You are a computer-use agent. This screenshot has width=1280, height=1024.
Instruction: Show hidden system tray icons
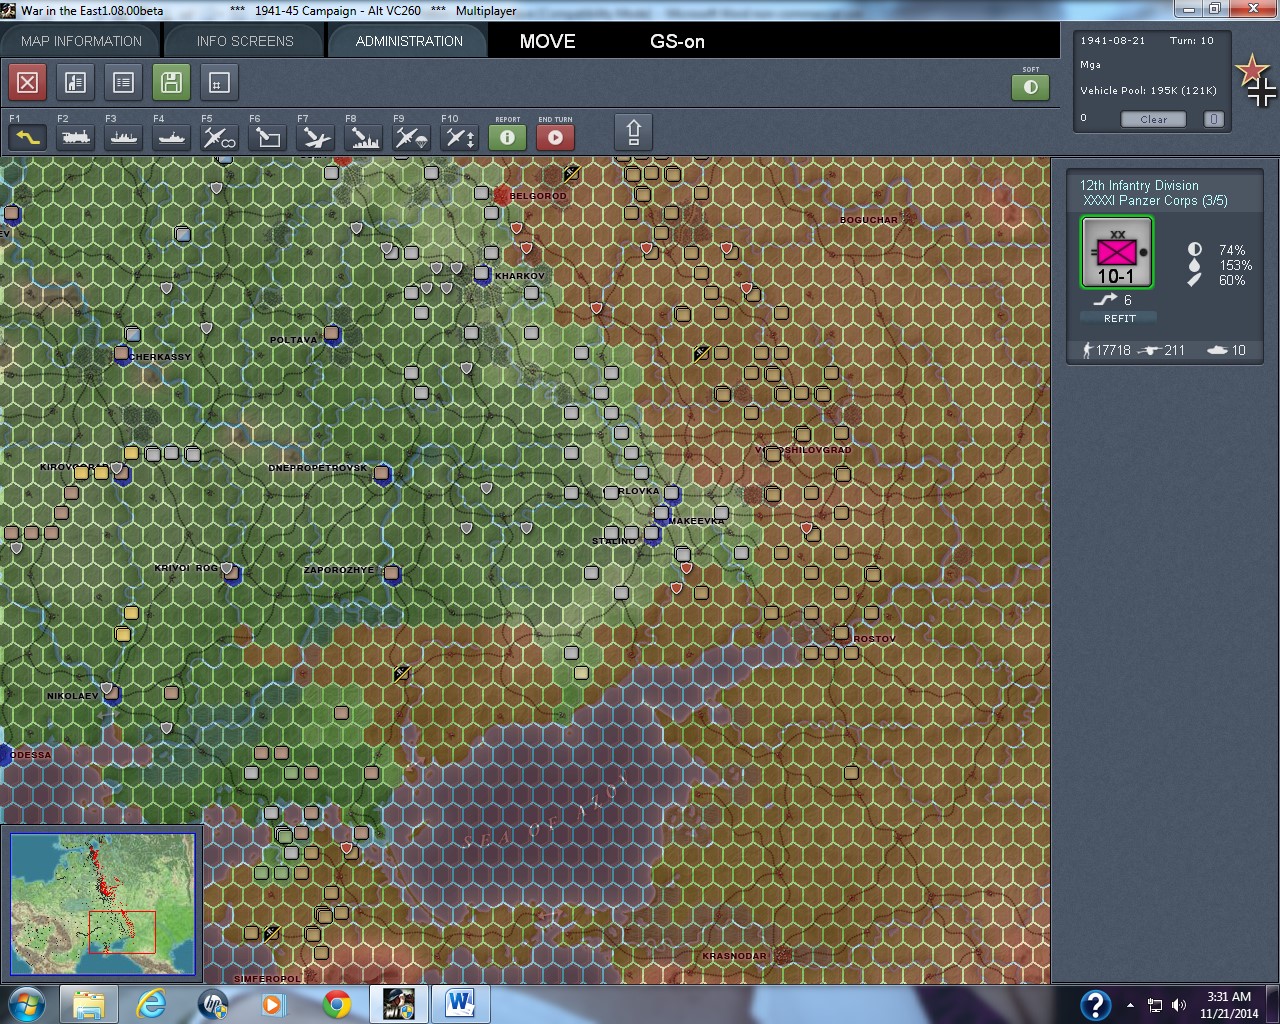tap(1130, 1005)
